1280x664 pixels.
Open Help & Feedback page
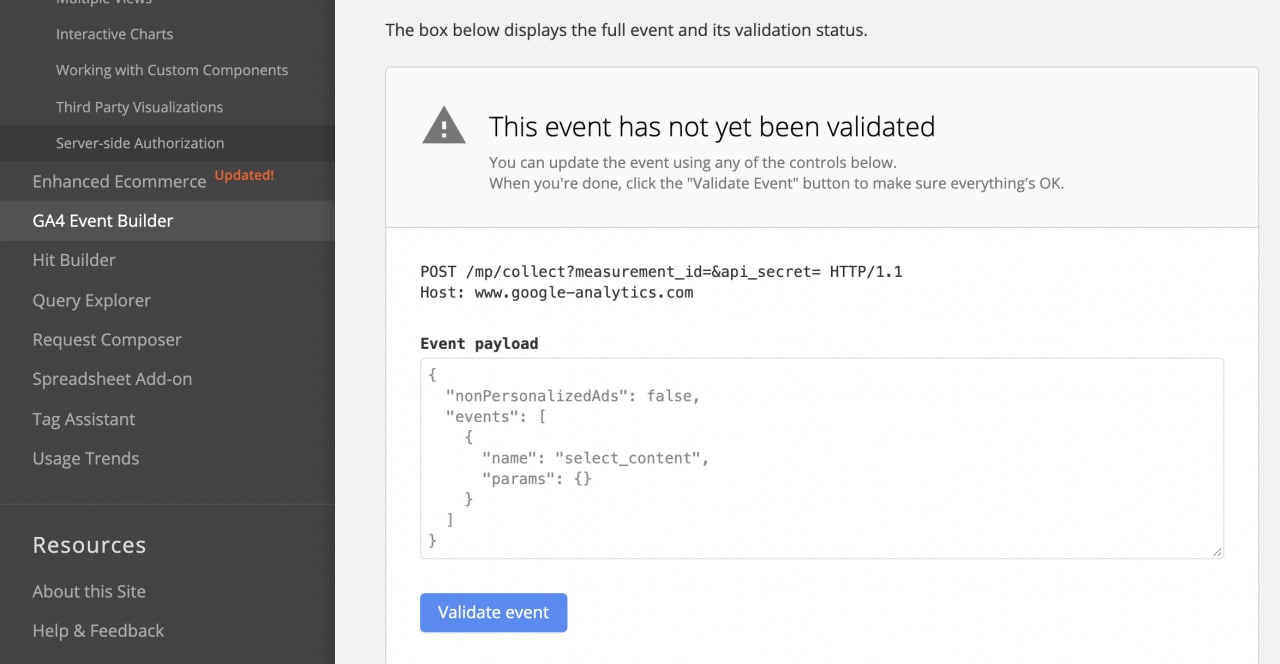98,631
